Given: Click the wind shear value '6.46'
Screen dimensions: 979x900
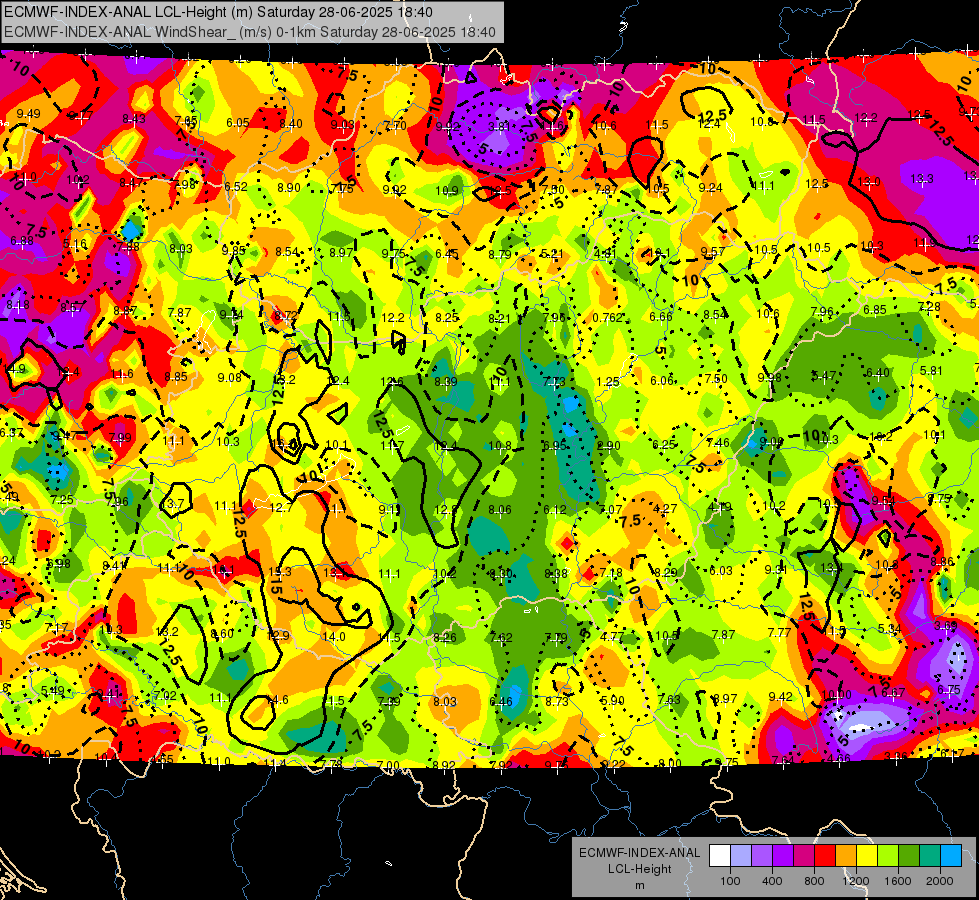Looking at the screenshot, I should (501, 702).
